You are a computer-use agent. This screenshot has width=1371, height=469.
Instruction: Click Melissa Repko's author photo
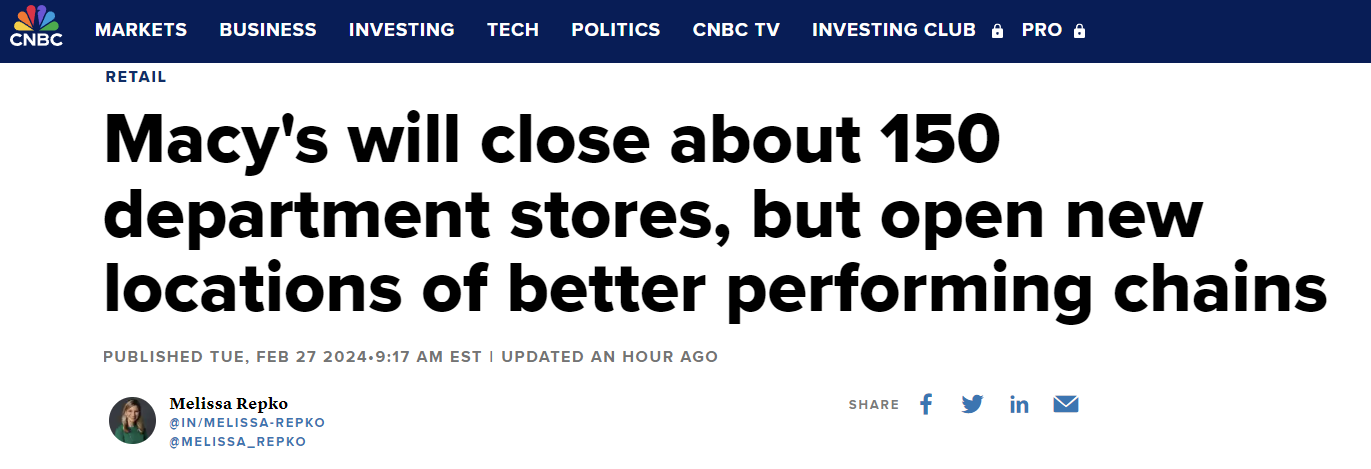click(132, 420)
